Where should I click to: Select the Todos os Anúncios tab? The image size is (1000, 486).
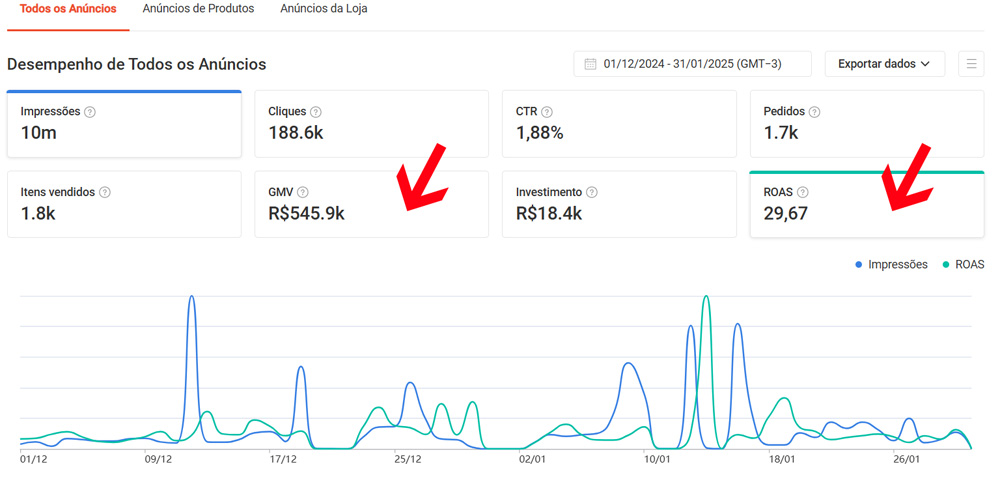[x=68, y=9]
